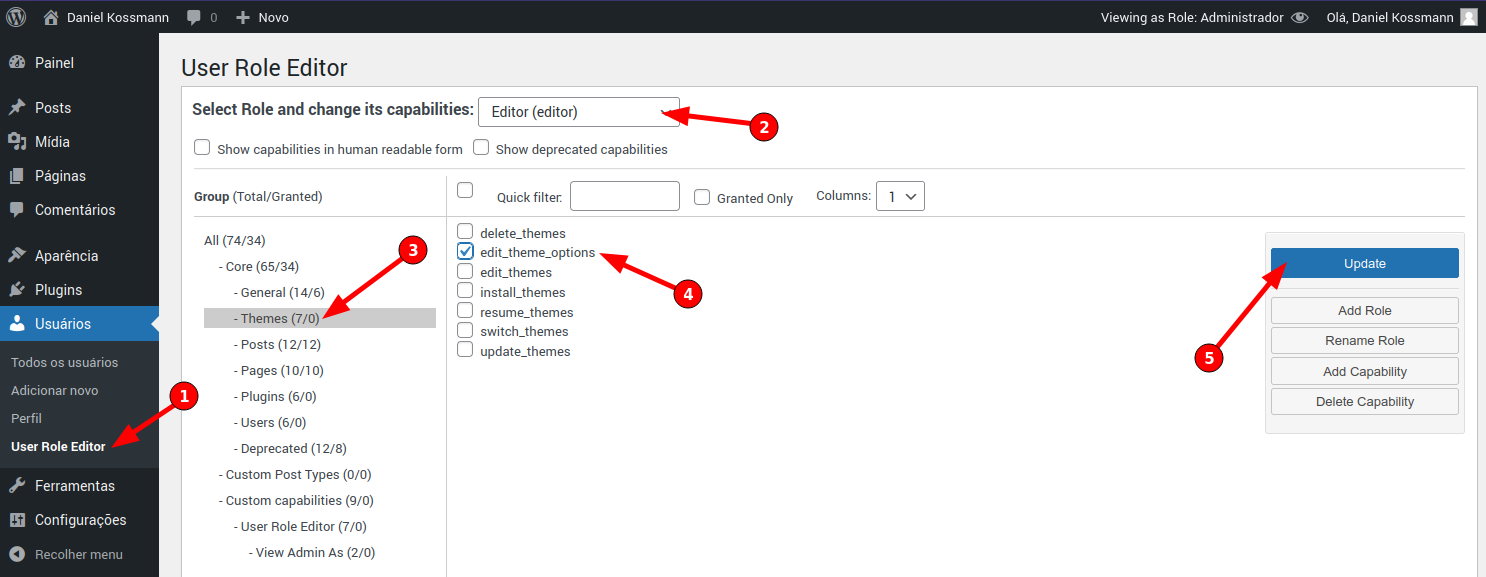This screenshot has height=577, width=1486.
Task: Click the eye icon next to Viewing as Role
Action: 1300,17
